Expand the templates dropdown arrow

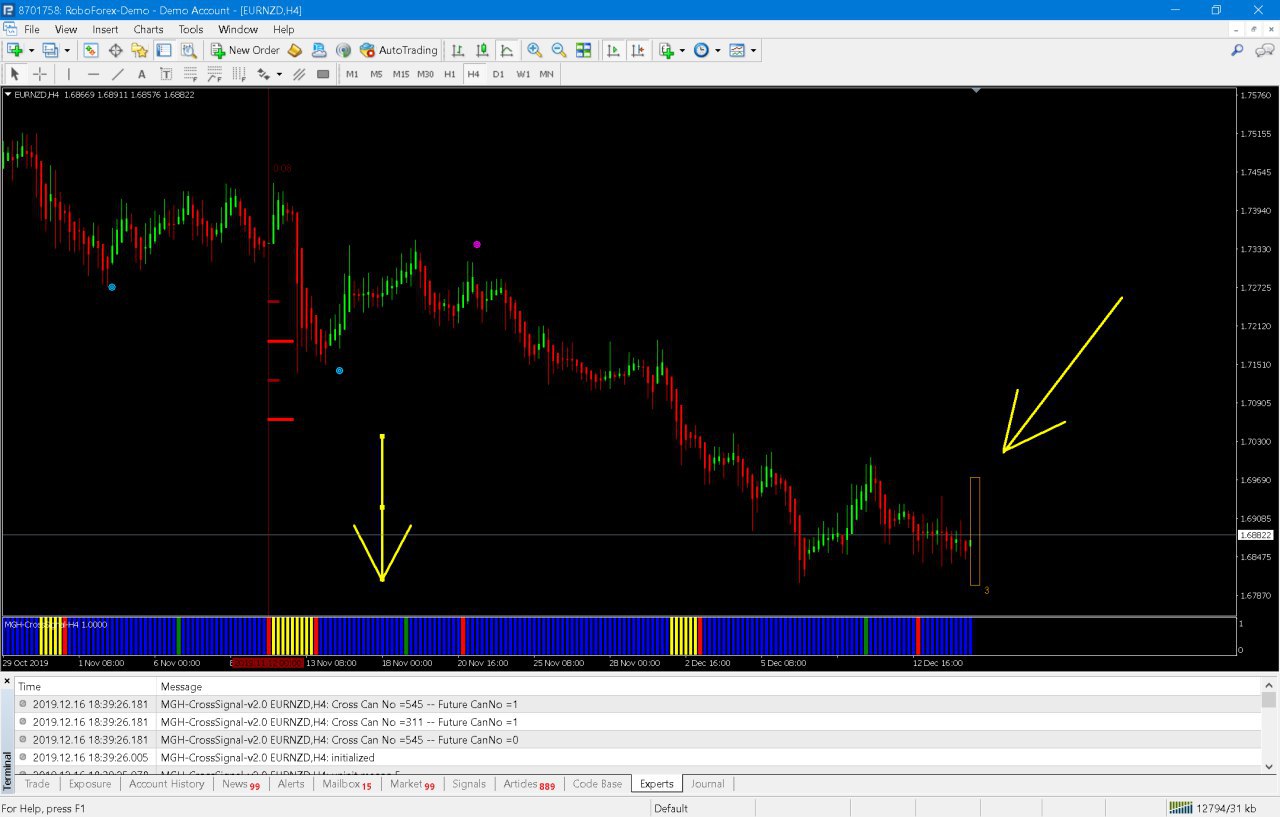(x=753, y=50)
